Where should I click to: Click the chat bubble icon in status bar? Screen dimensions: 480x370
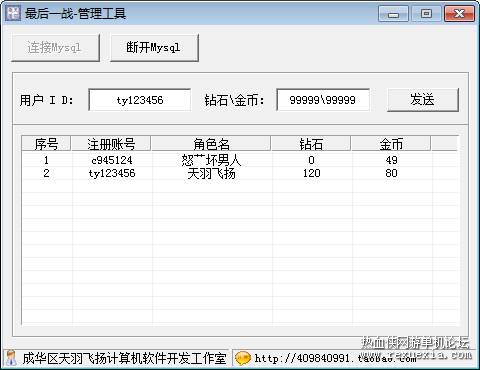[x=242, y=358]
